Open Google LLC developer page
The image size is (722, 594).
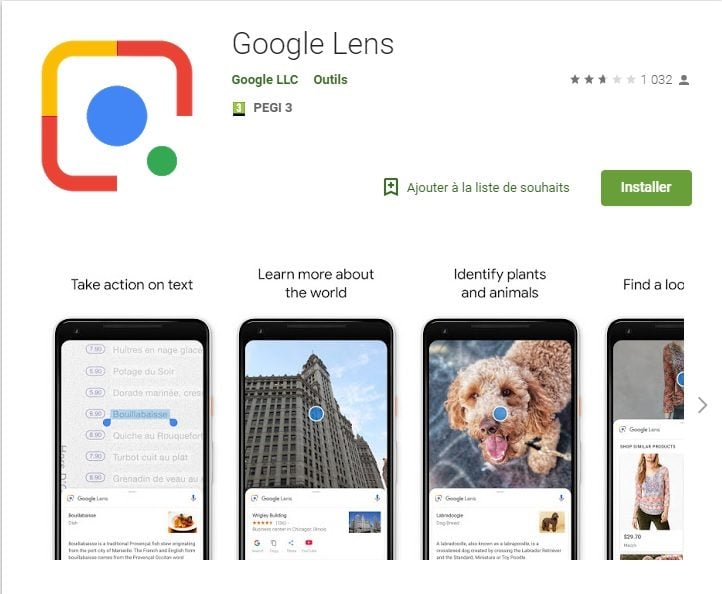pyautogui.click(x=265, y=80)
